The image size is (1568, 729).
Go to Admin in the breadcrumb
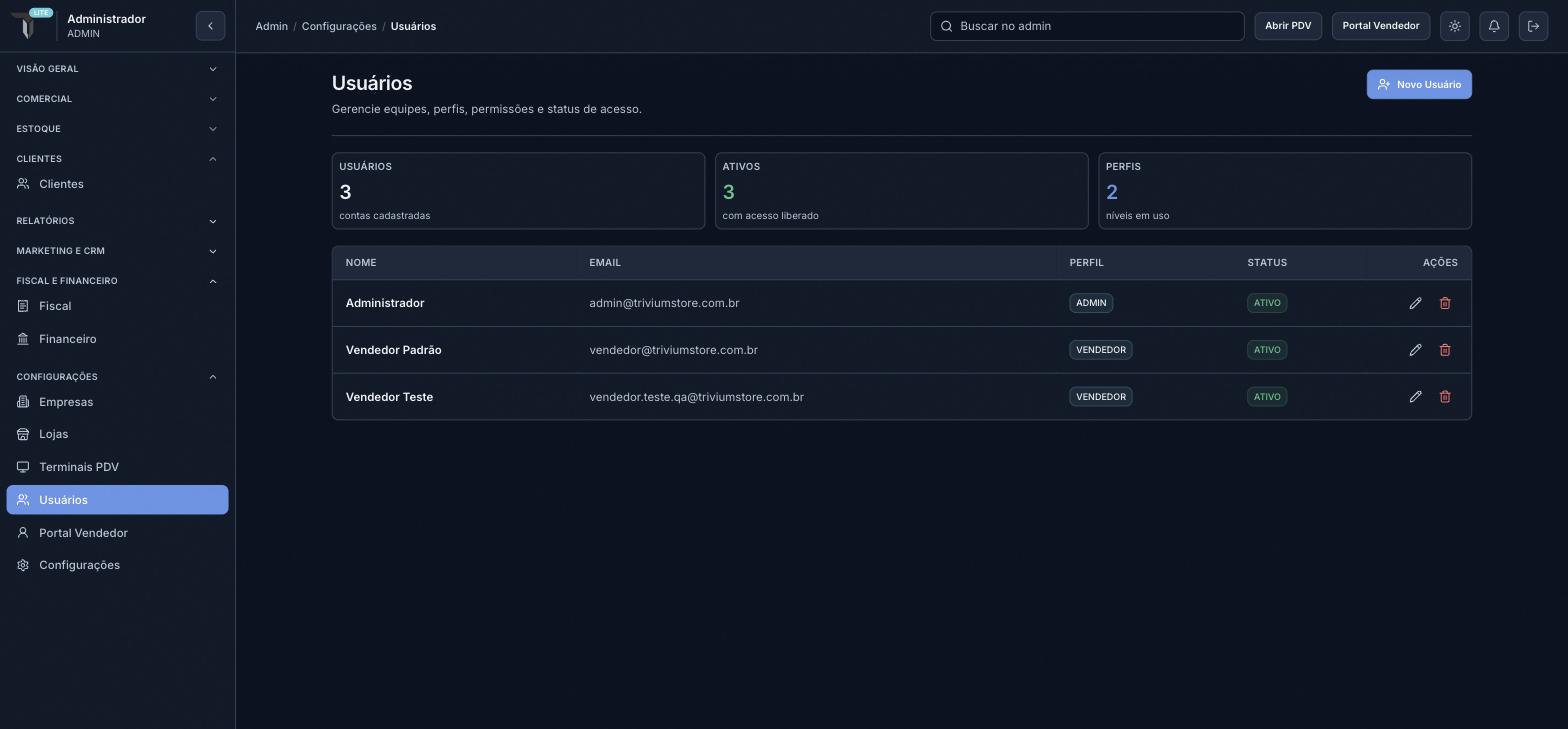[272, 26]
